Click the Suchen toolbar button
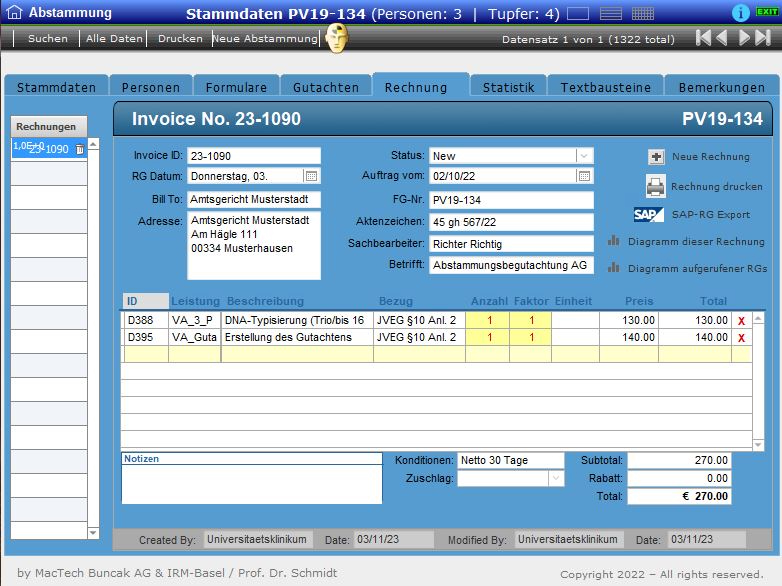Viewport: 782px width, 586px height. (48, 38)
